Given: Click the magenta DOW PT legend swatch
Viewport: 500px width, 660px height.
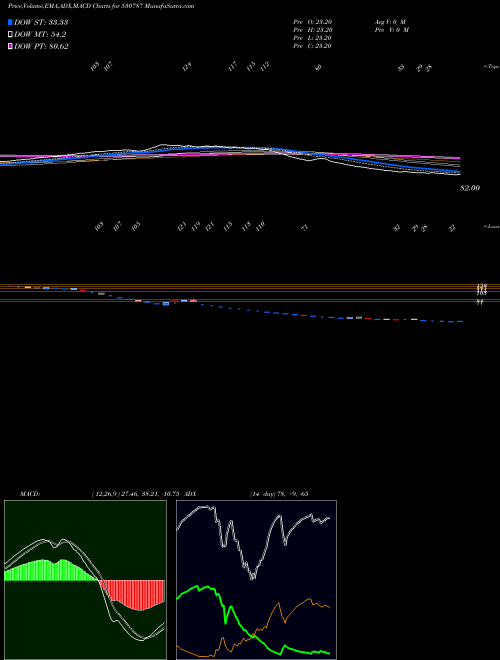Looking at the screenshot, I should [10, 46].
